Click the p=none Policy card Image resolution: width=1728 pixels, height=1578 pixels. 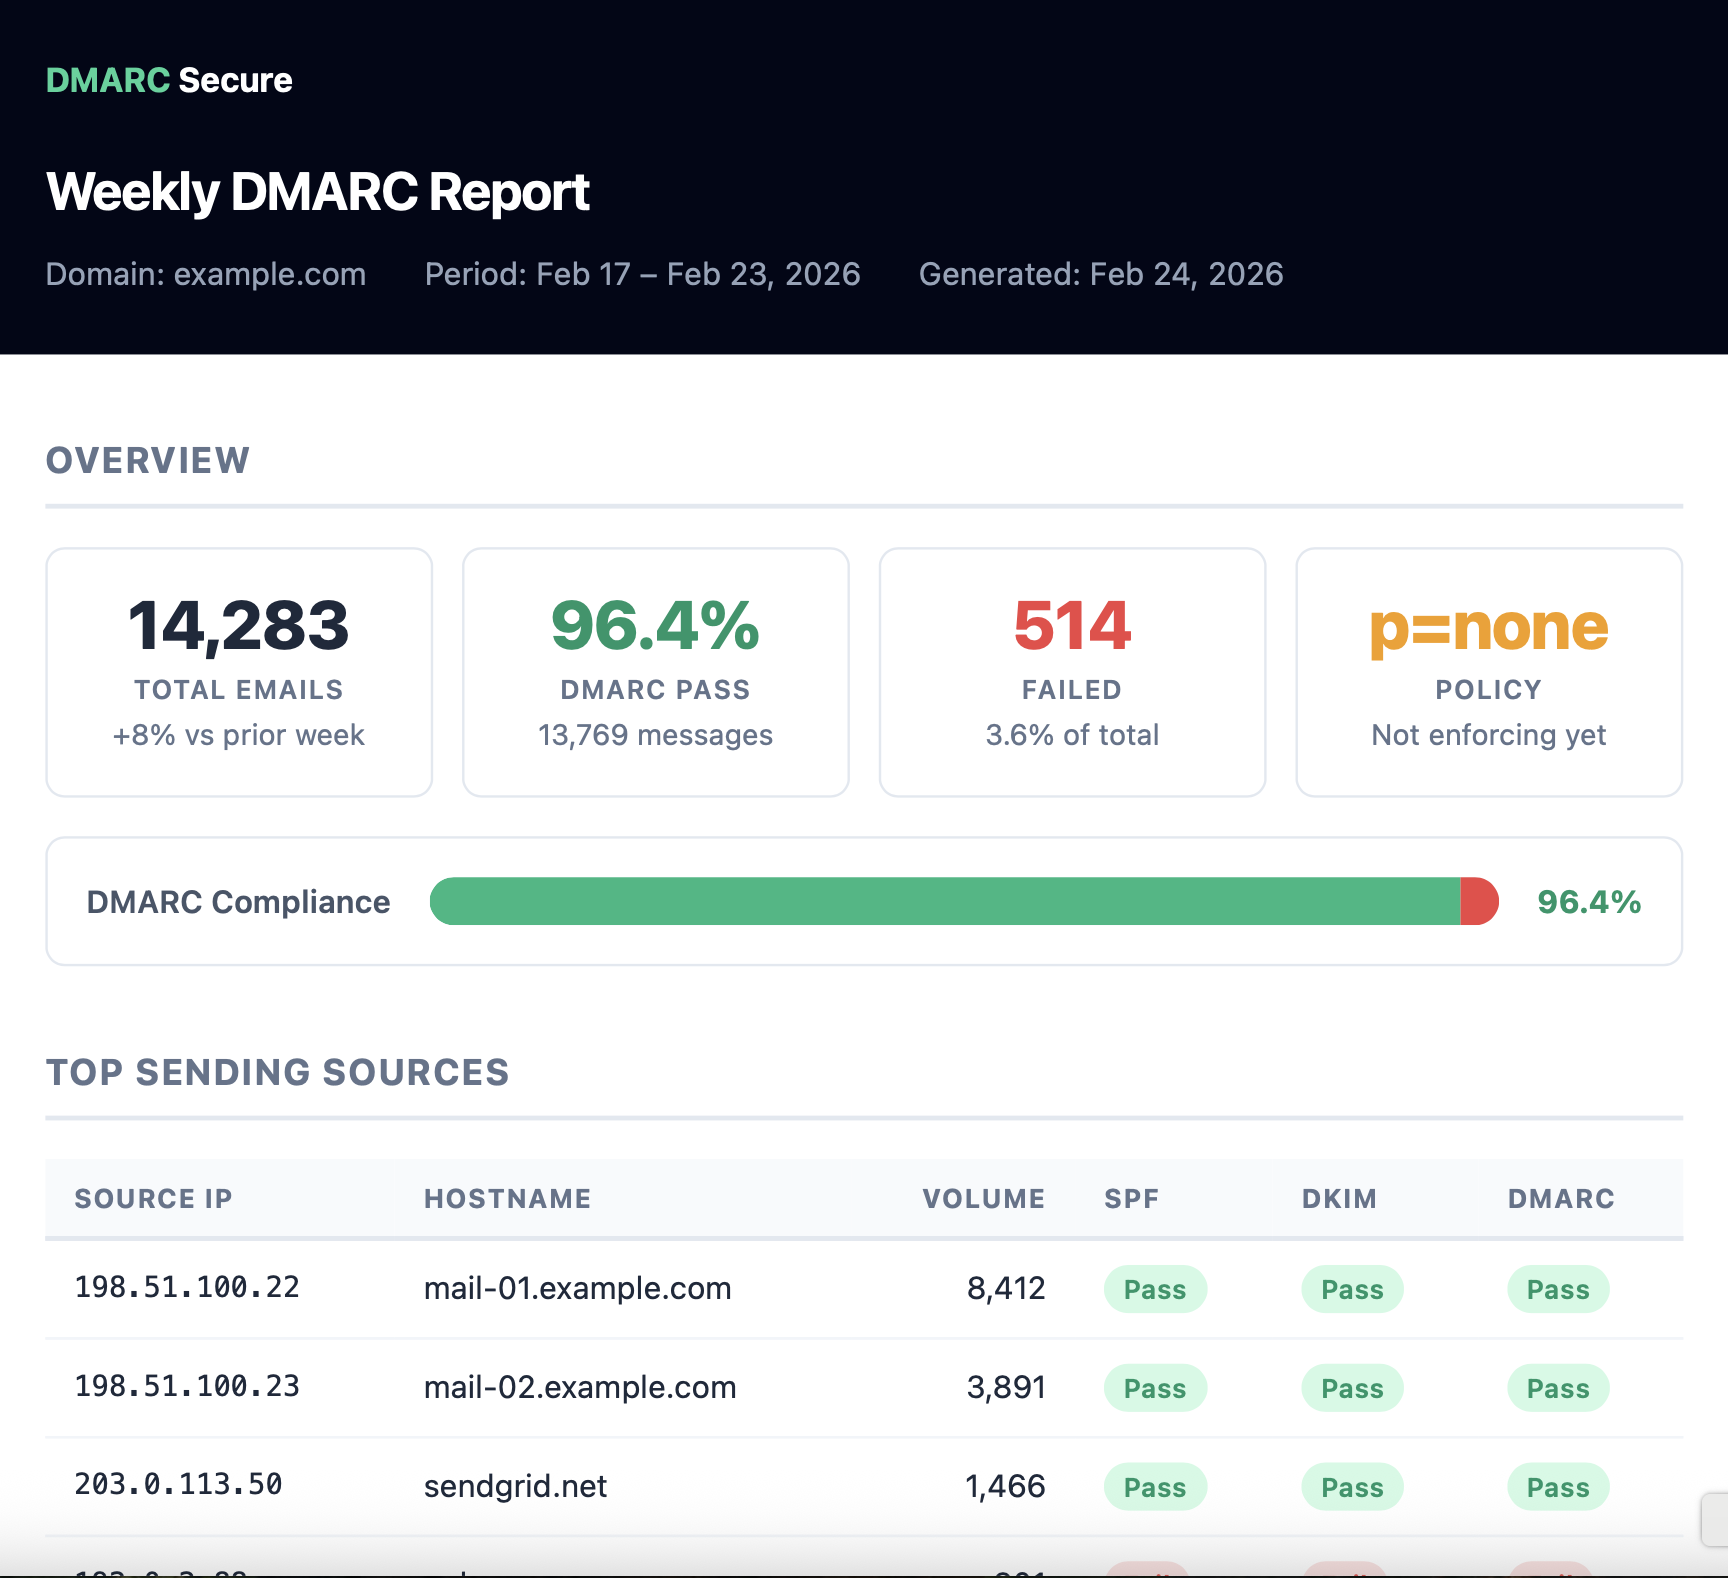[x=1488, y=671]
